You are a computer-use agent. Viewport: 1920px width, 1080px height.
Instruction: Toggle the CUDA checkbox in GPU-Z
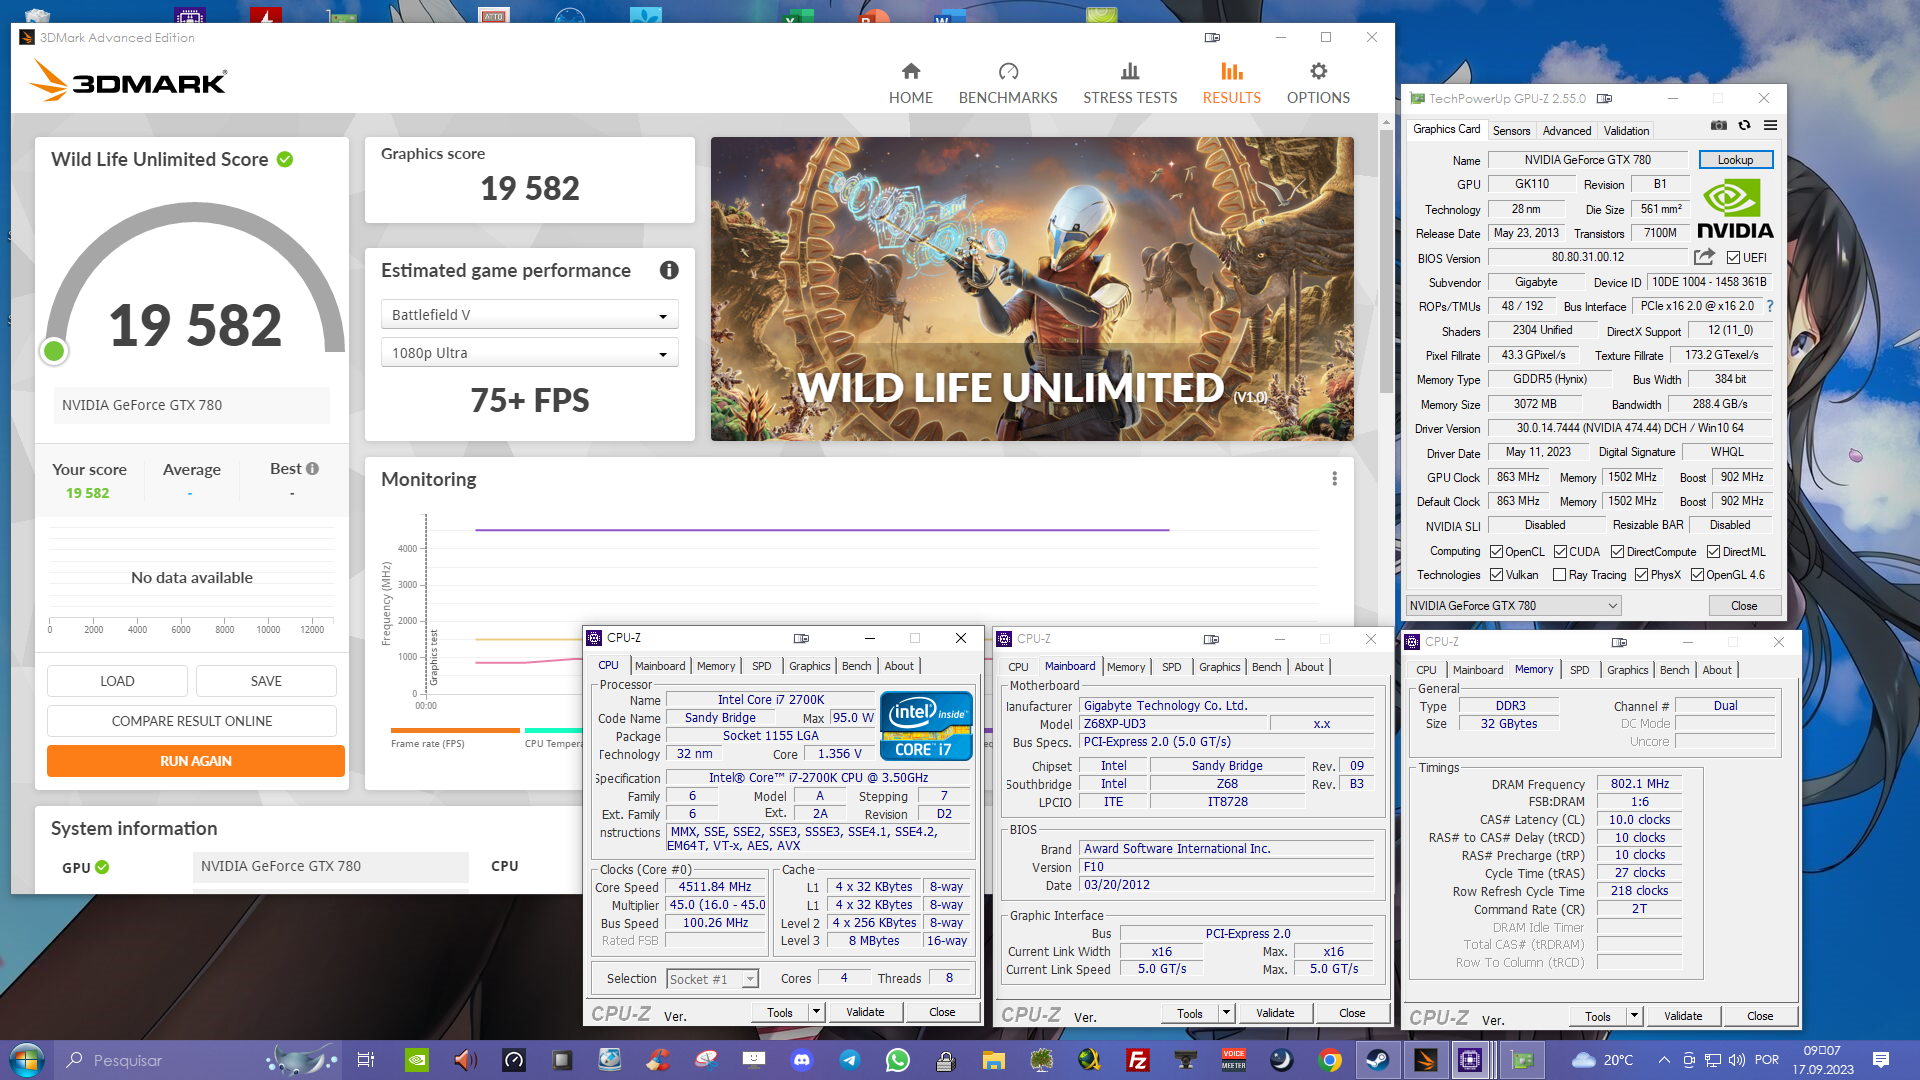tap(1560, 551)
